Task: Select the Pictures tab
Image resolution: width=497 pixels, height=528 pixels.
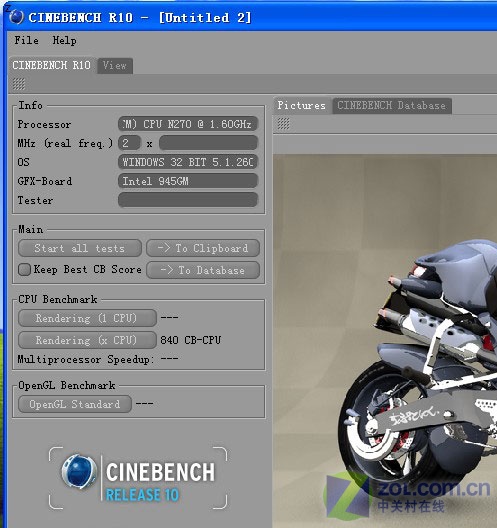Action: [302, 105]
